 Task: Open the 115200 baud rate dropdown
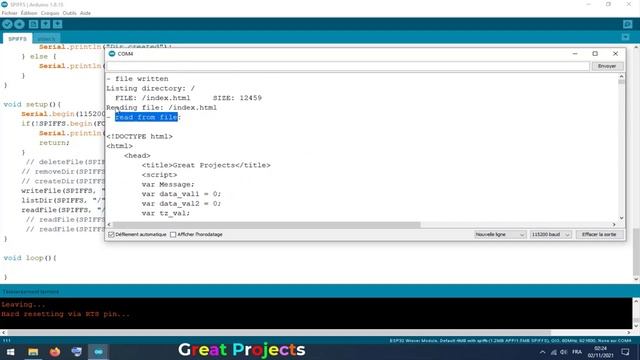point(550,235)
